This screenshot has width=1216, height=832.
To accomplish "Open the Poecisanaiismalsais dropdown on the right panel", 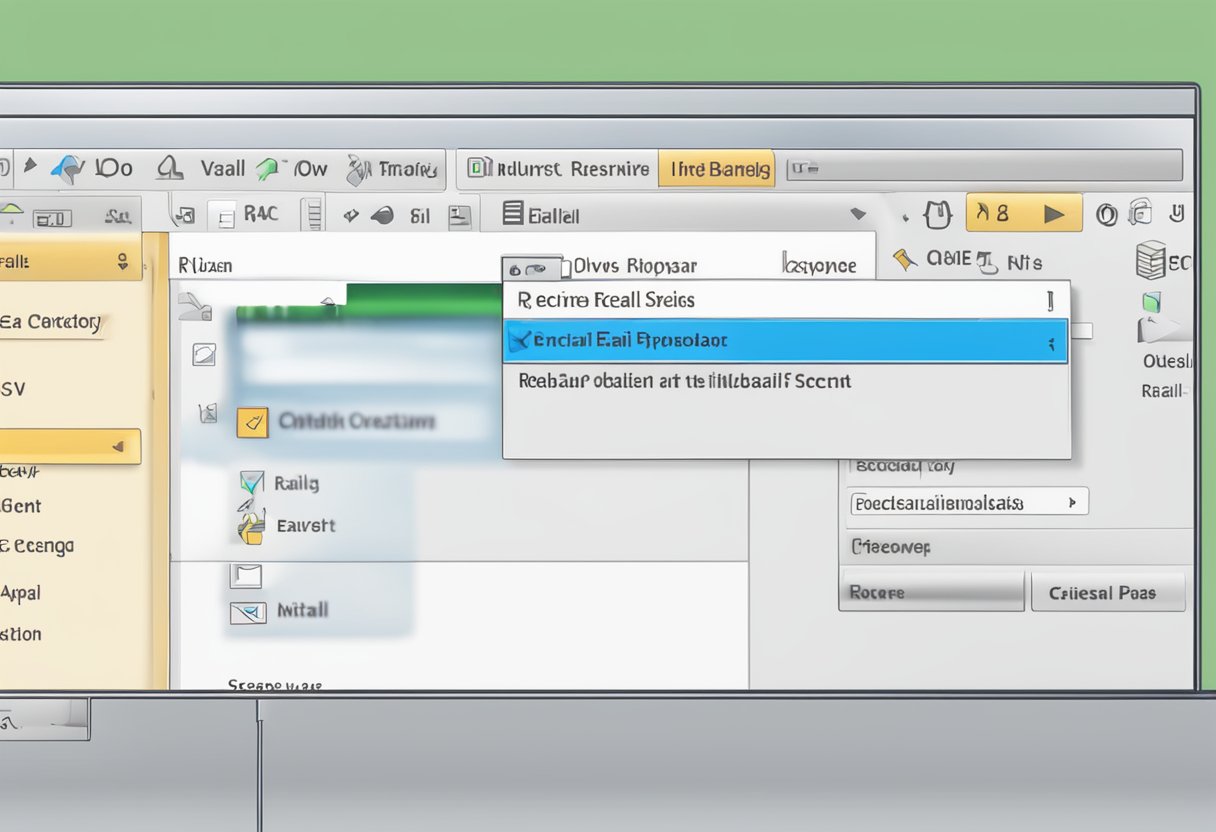I will point(965,501).
